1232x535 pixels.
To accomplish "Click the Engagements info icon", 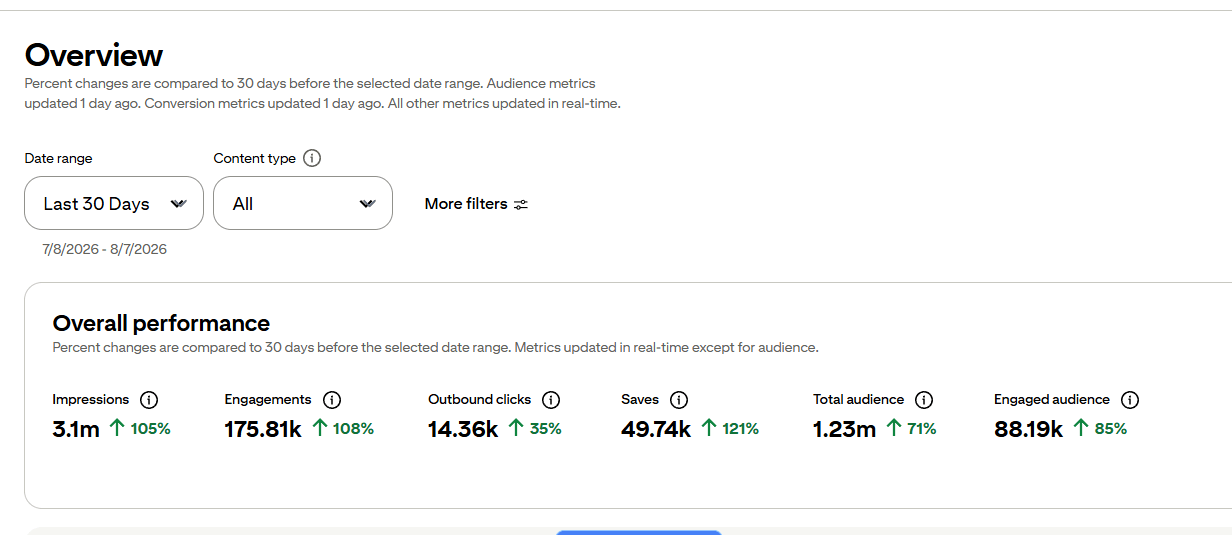I will point(332,400).
